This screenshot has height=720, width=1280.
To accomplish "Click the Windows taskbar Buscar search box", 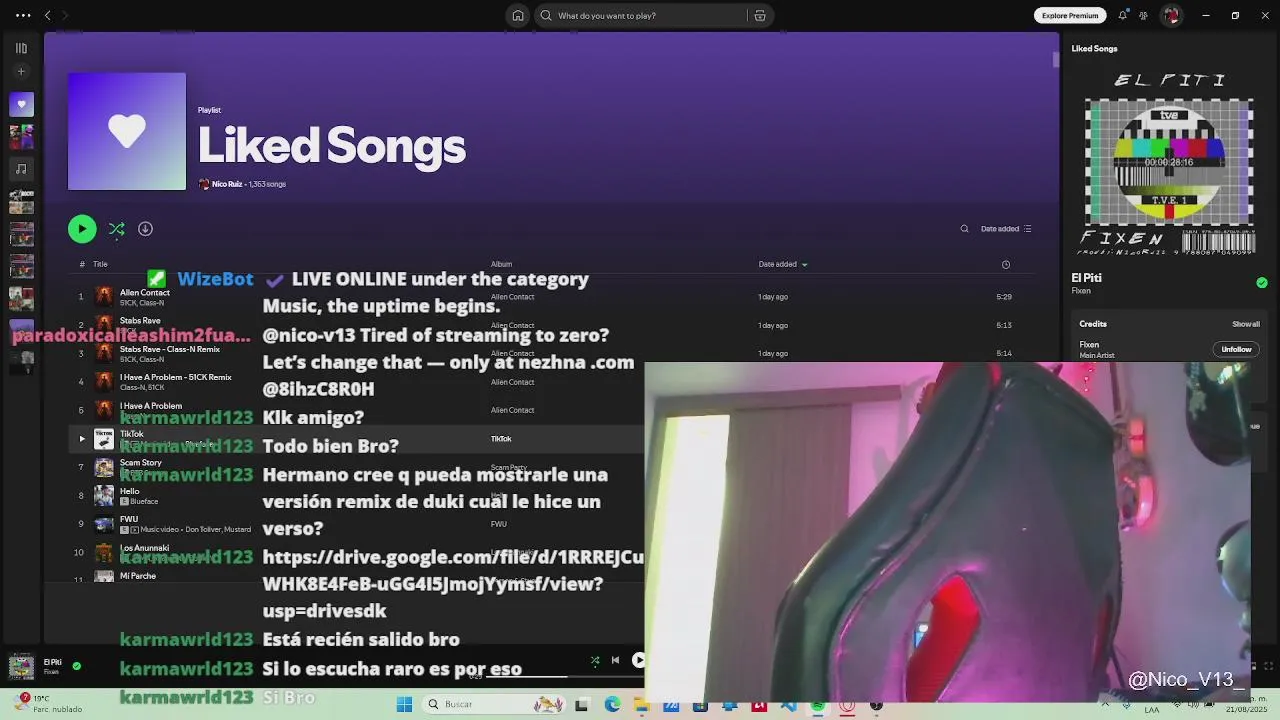I will (495, 704).
